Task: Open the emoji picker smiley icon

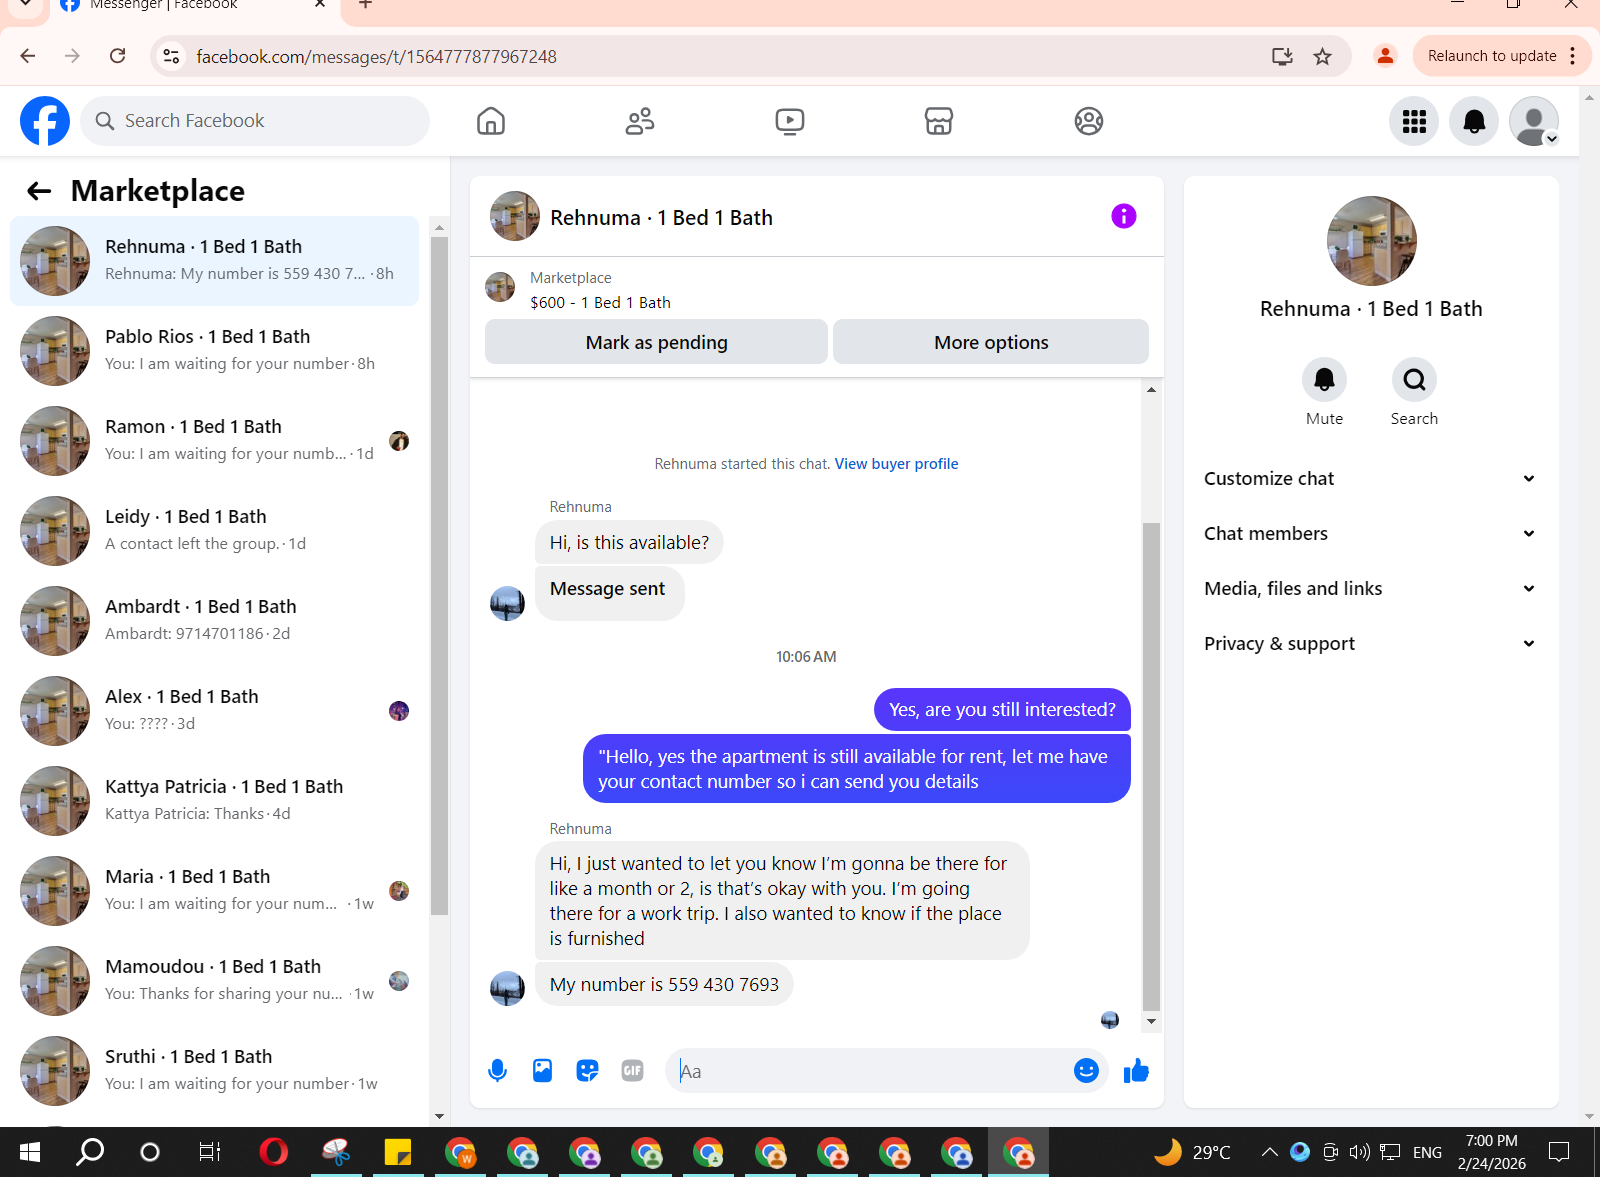Action: pos(1086,1071)
